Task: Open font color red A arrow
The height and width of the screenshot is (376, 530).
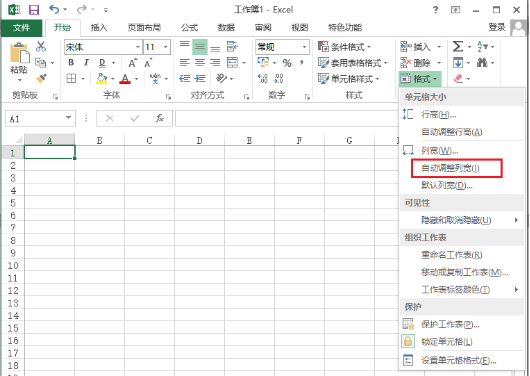Action: coord(137,79)
